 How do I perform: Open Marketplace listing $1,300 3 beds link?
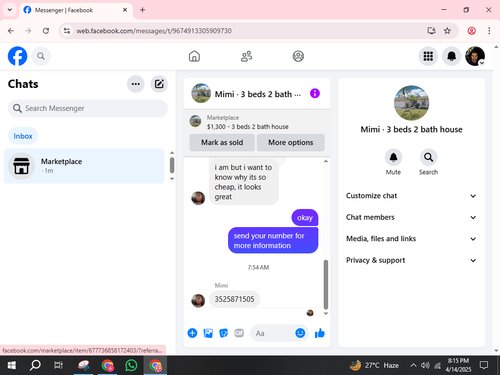pyautogui.click(x=247, y=127)
